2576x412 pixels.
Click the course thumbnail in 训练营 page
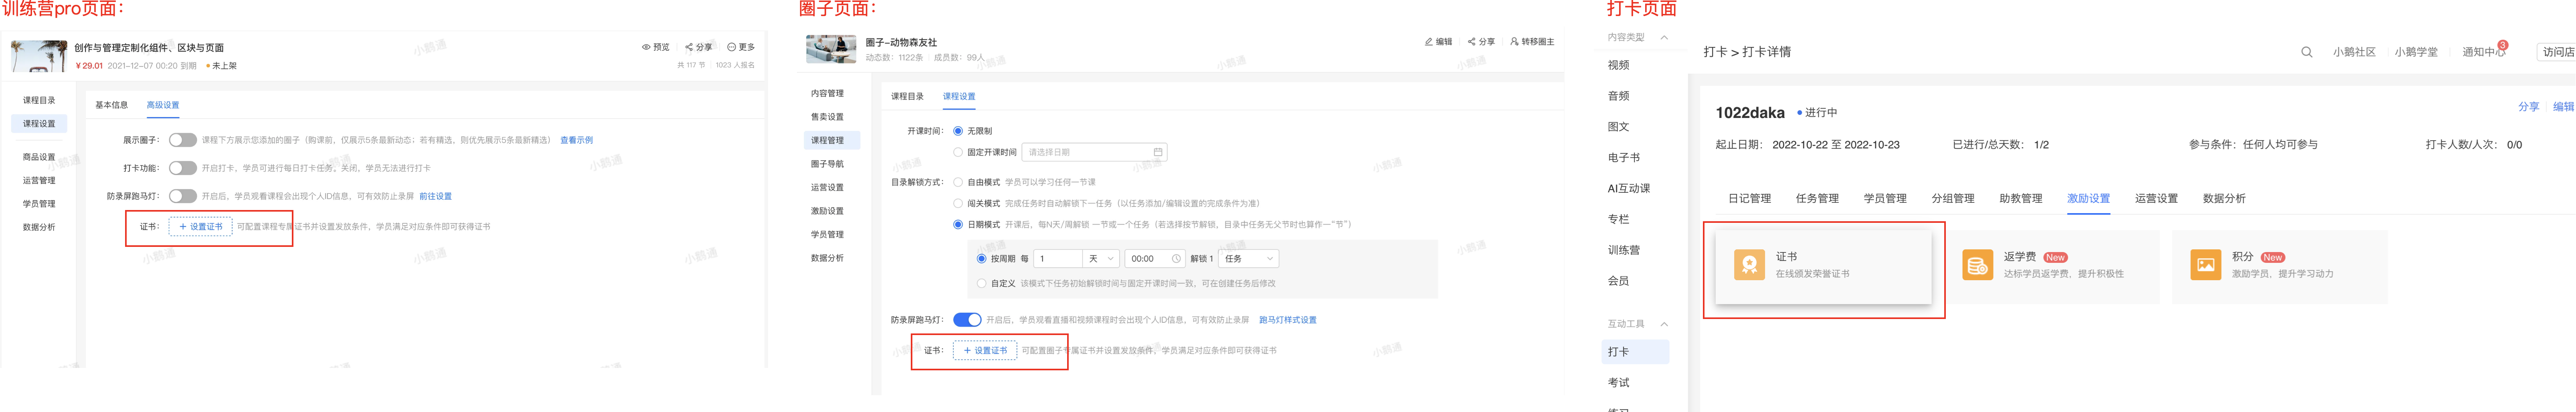(x=39, y=56)
